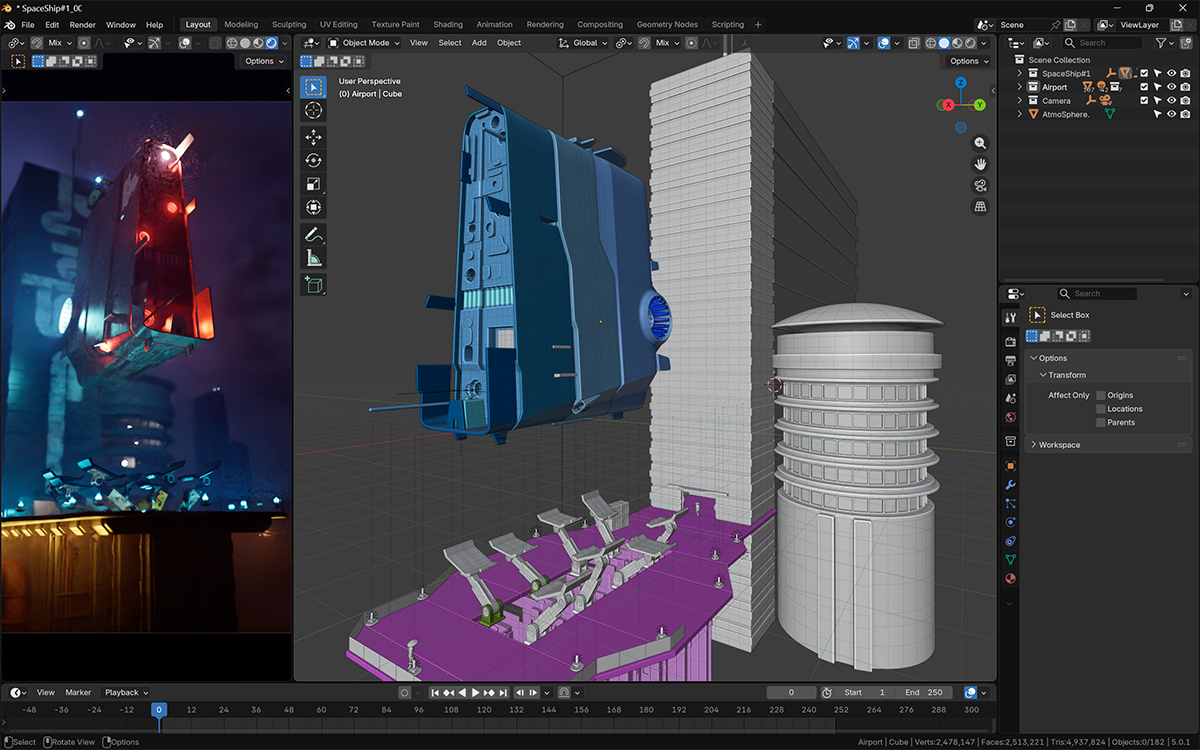Select the Move tool in the toolbar
The image size is (1200, 750).
click(313, 136)
